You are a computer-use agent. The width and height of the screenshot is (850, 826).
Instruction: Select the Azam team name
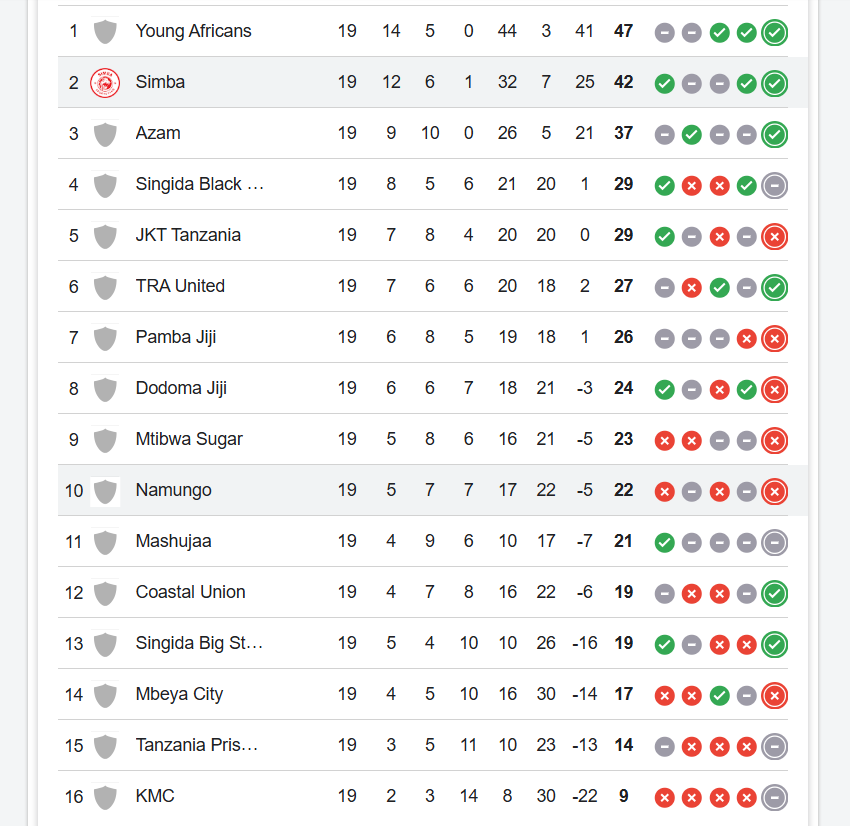pyautogui.click(x=158, y=133)
